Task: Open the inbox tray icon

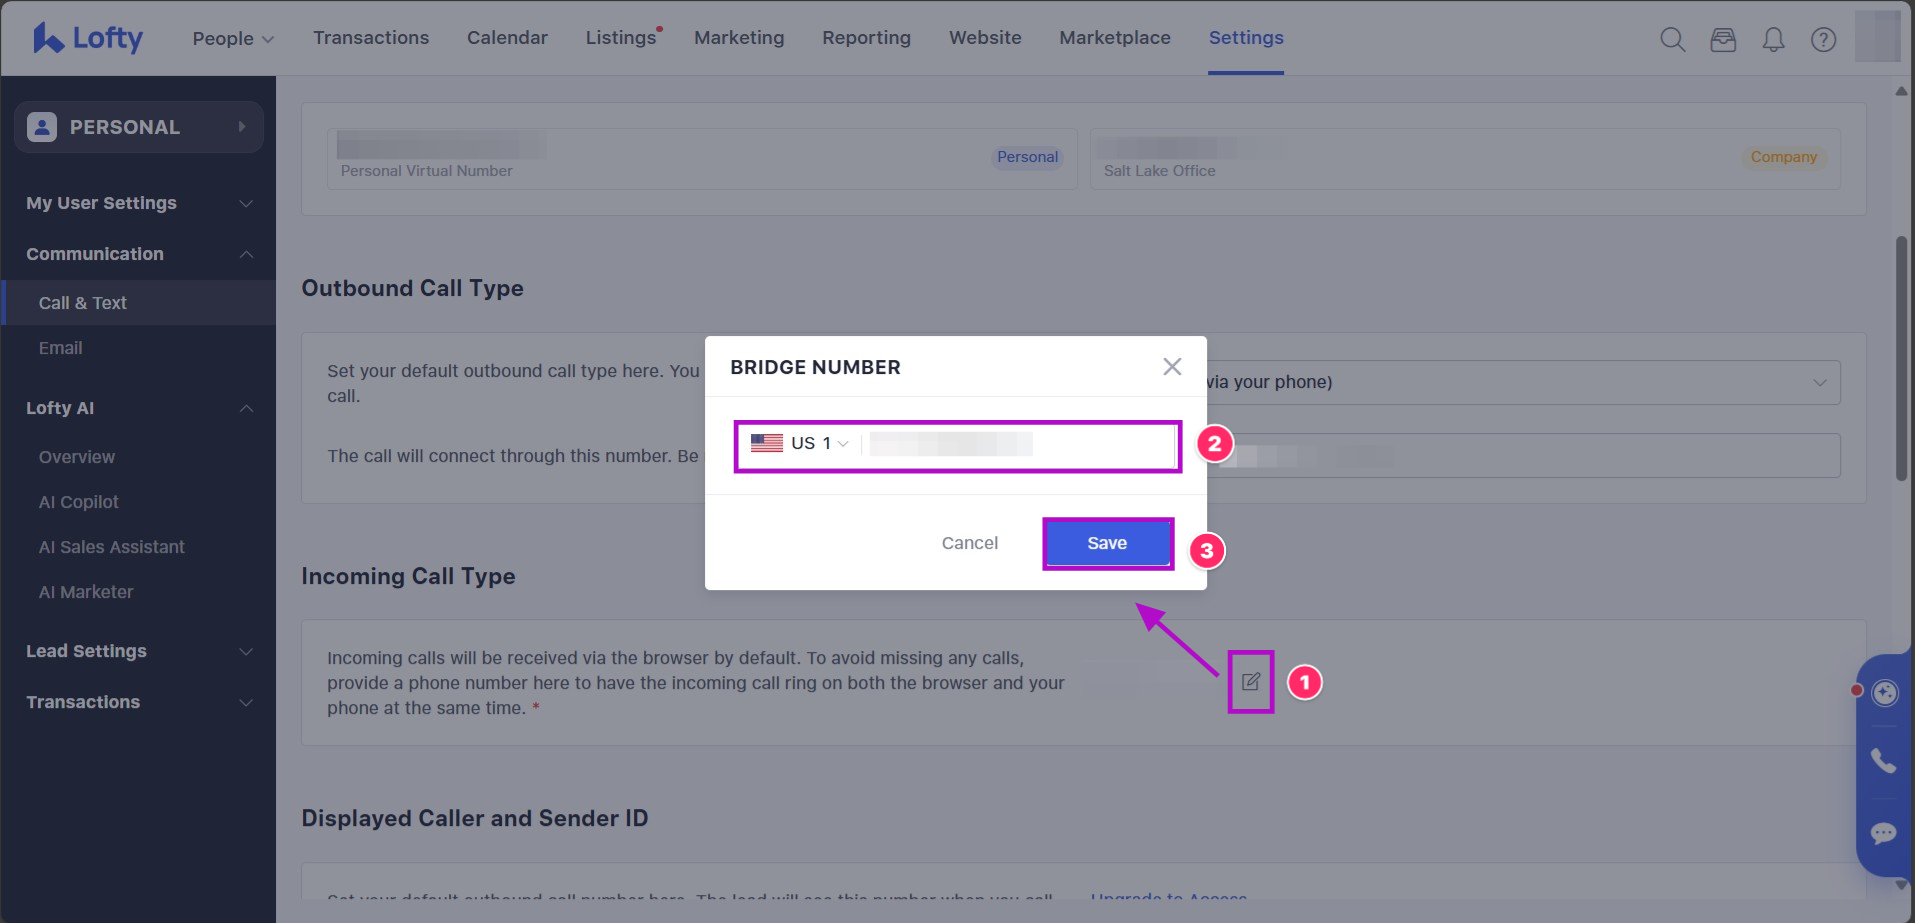Action: pos(1723,39)
